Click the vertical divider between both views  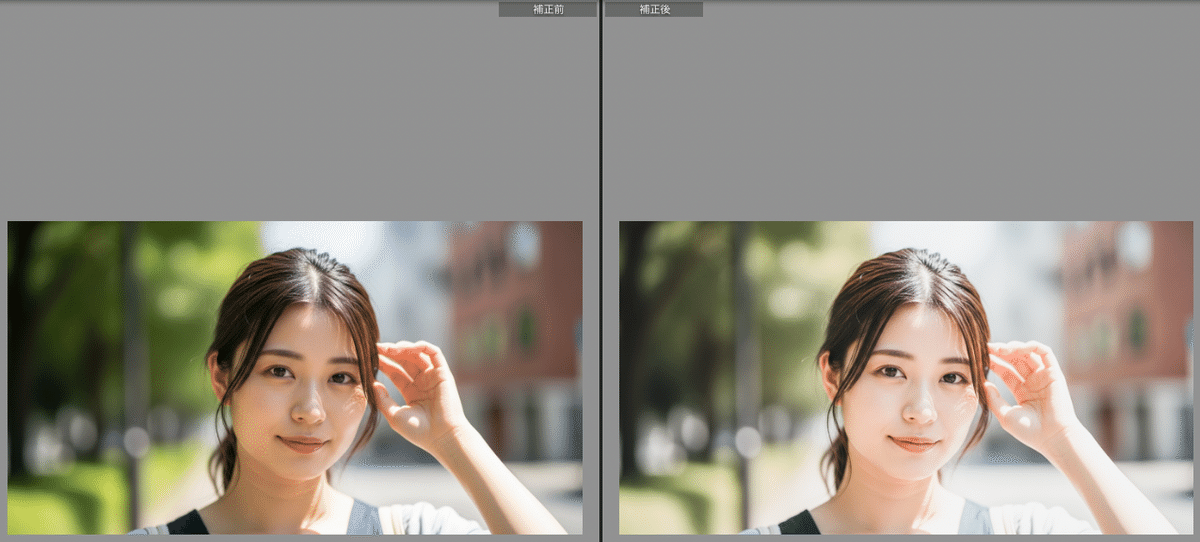(601, 270)
